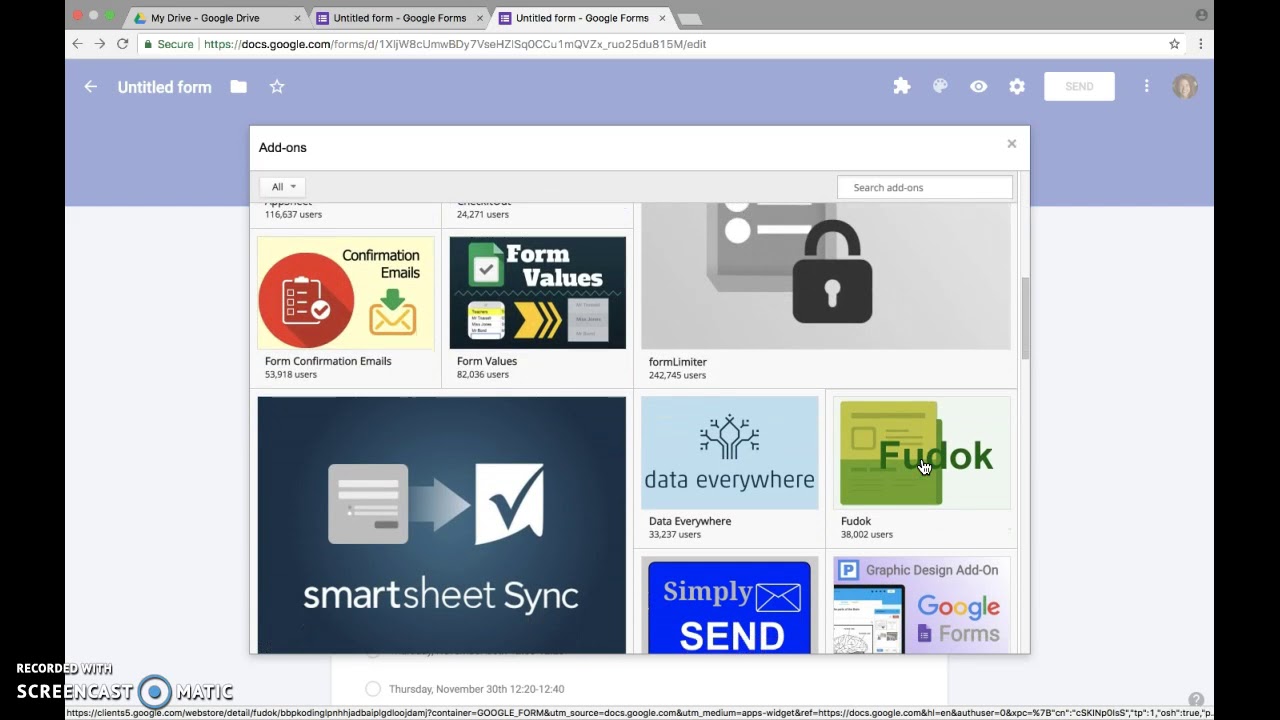Click the 242,745 users count
This screenshot has width=1280, height=720.
(x=677, y=376)
